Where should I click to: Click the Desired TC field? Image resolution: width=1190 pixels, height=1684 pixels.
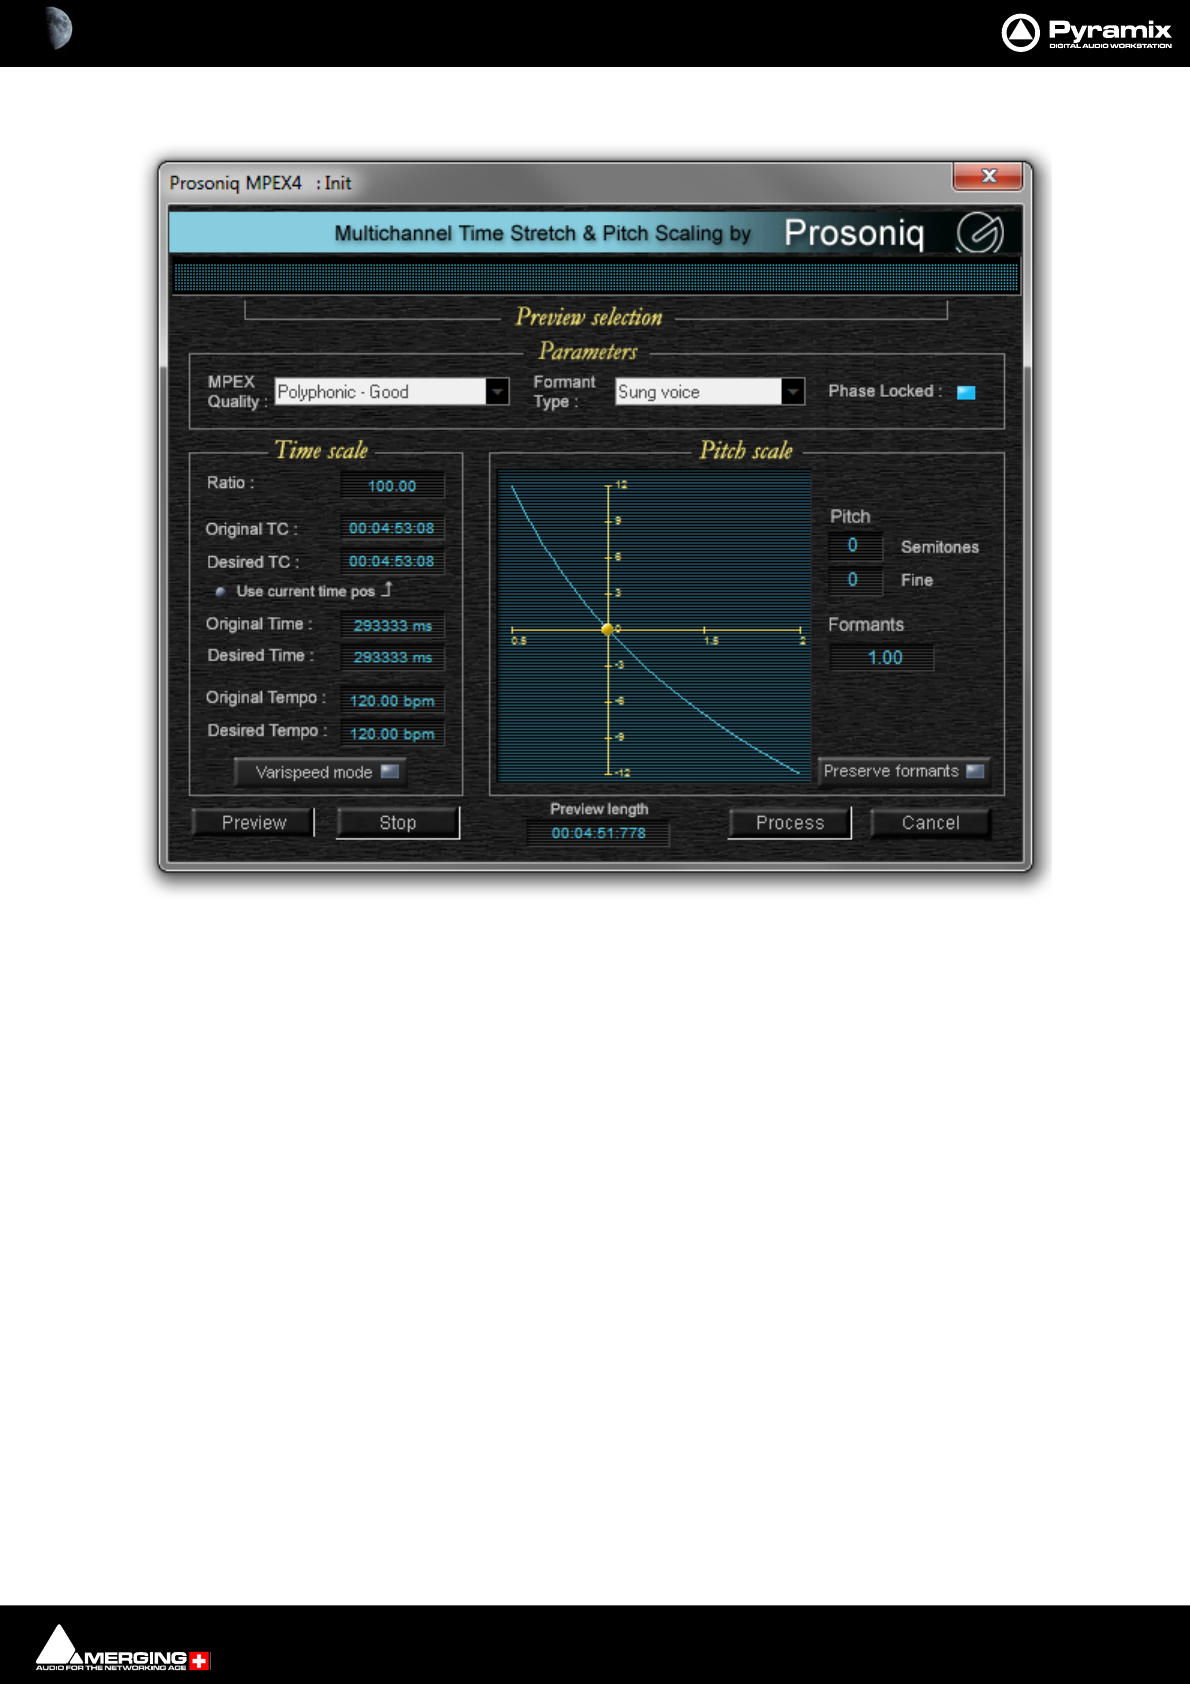tap(392, 561)
